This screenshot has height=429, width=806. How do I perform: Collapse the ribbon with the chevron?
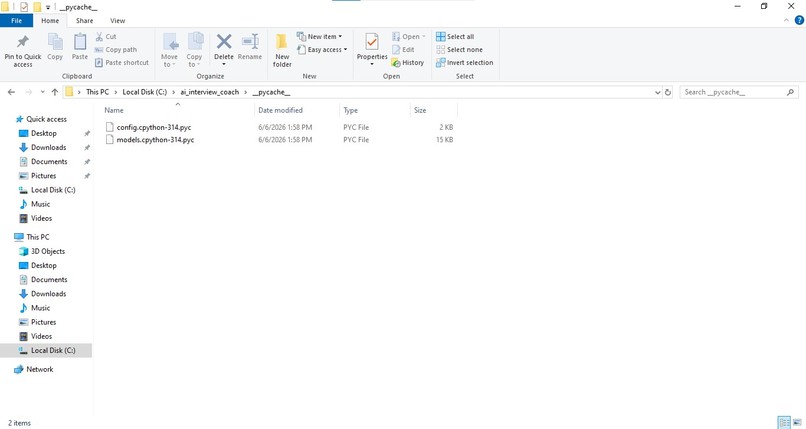(786, 21)
